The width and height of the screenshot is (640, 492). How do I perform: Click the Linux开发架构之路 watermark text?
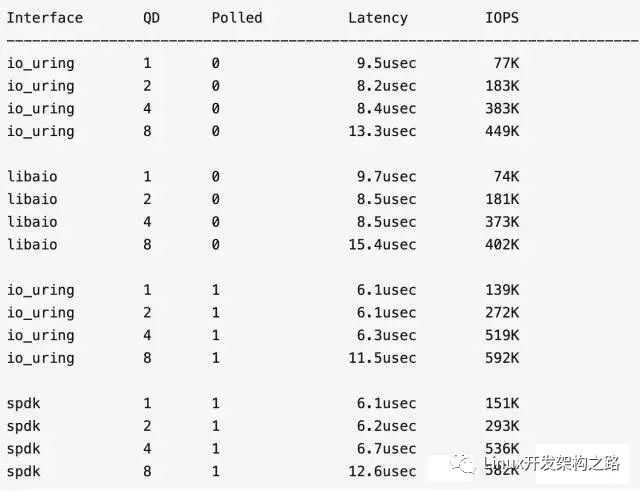(551, 463)
